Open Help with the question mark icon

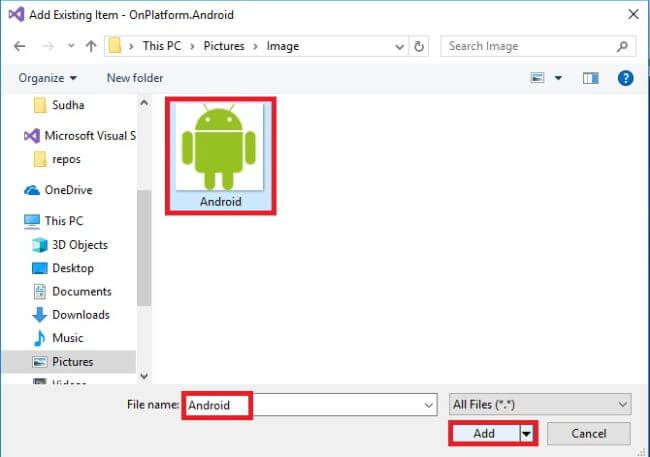tap(625, 78)
